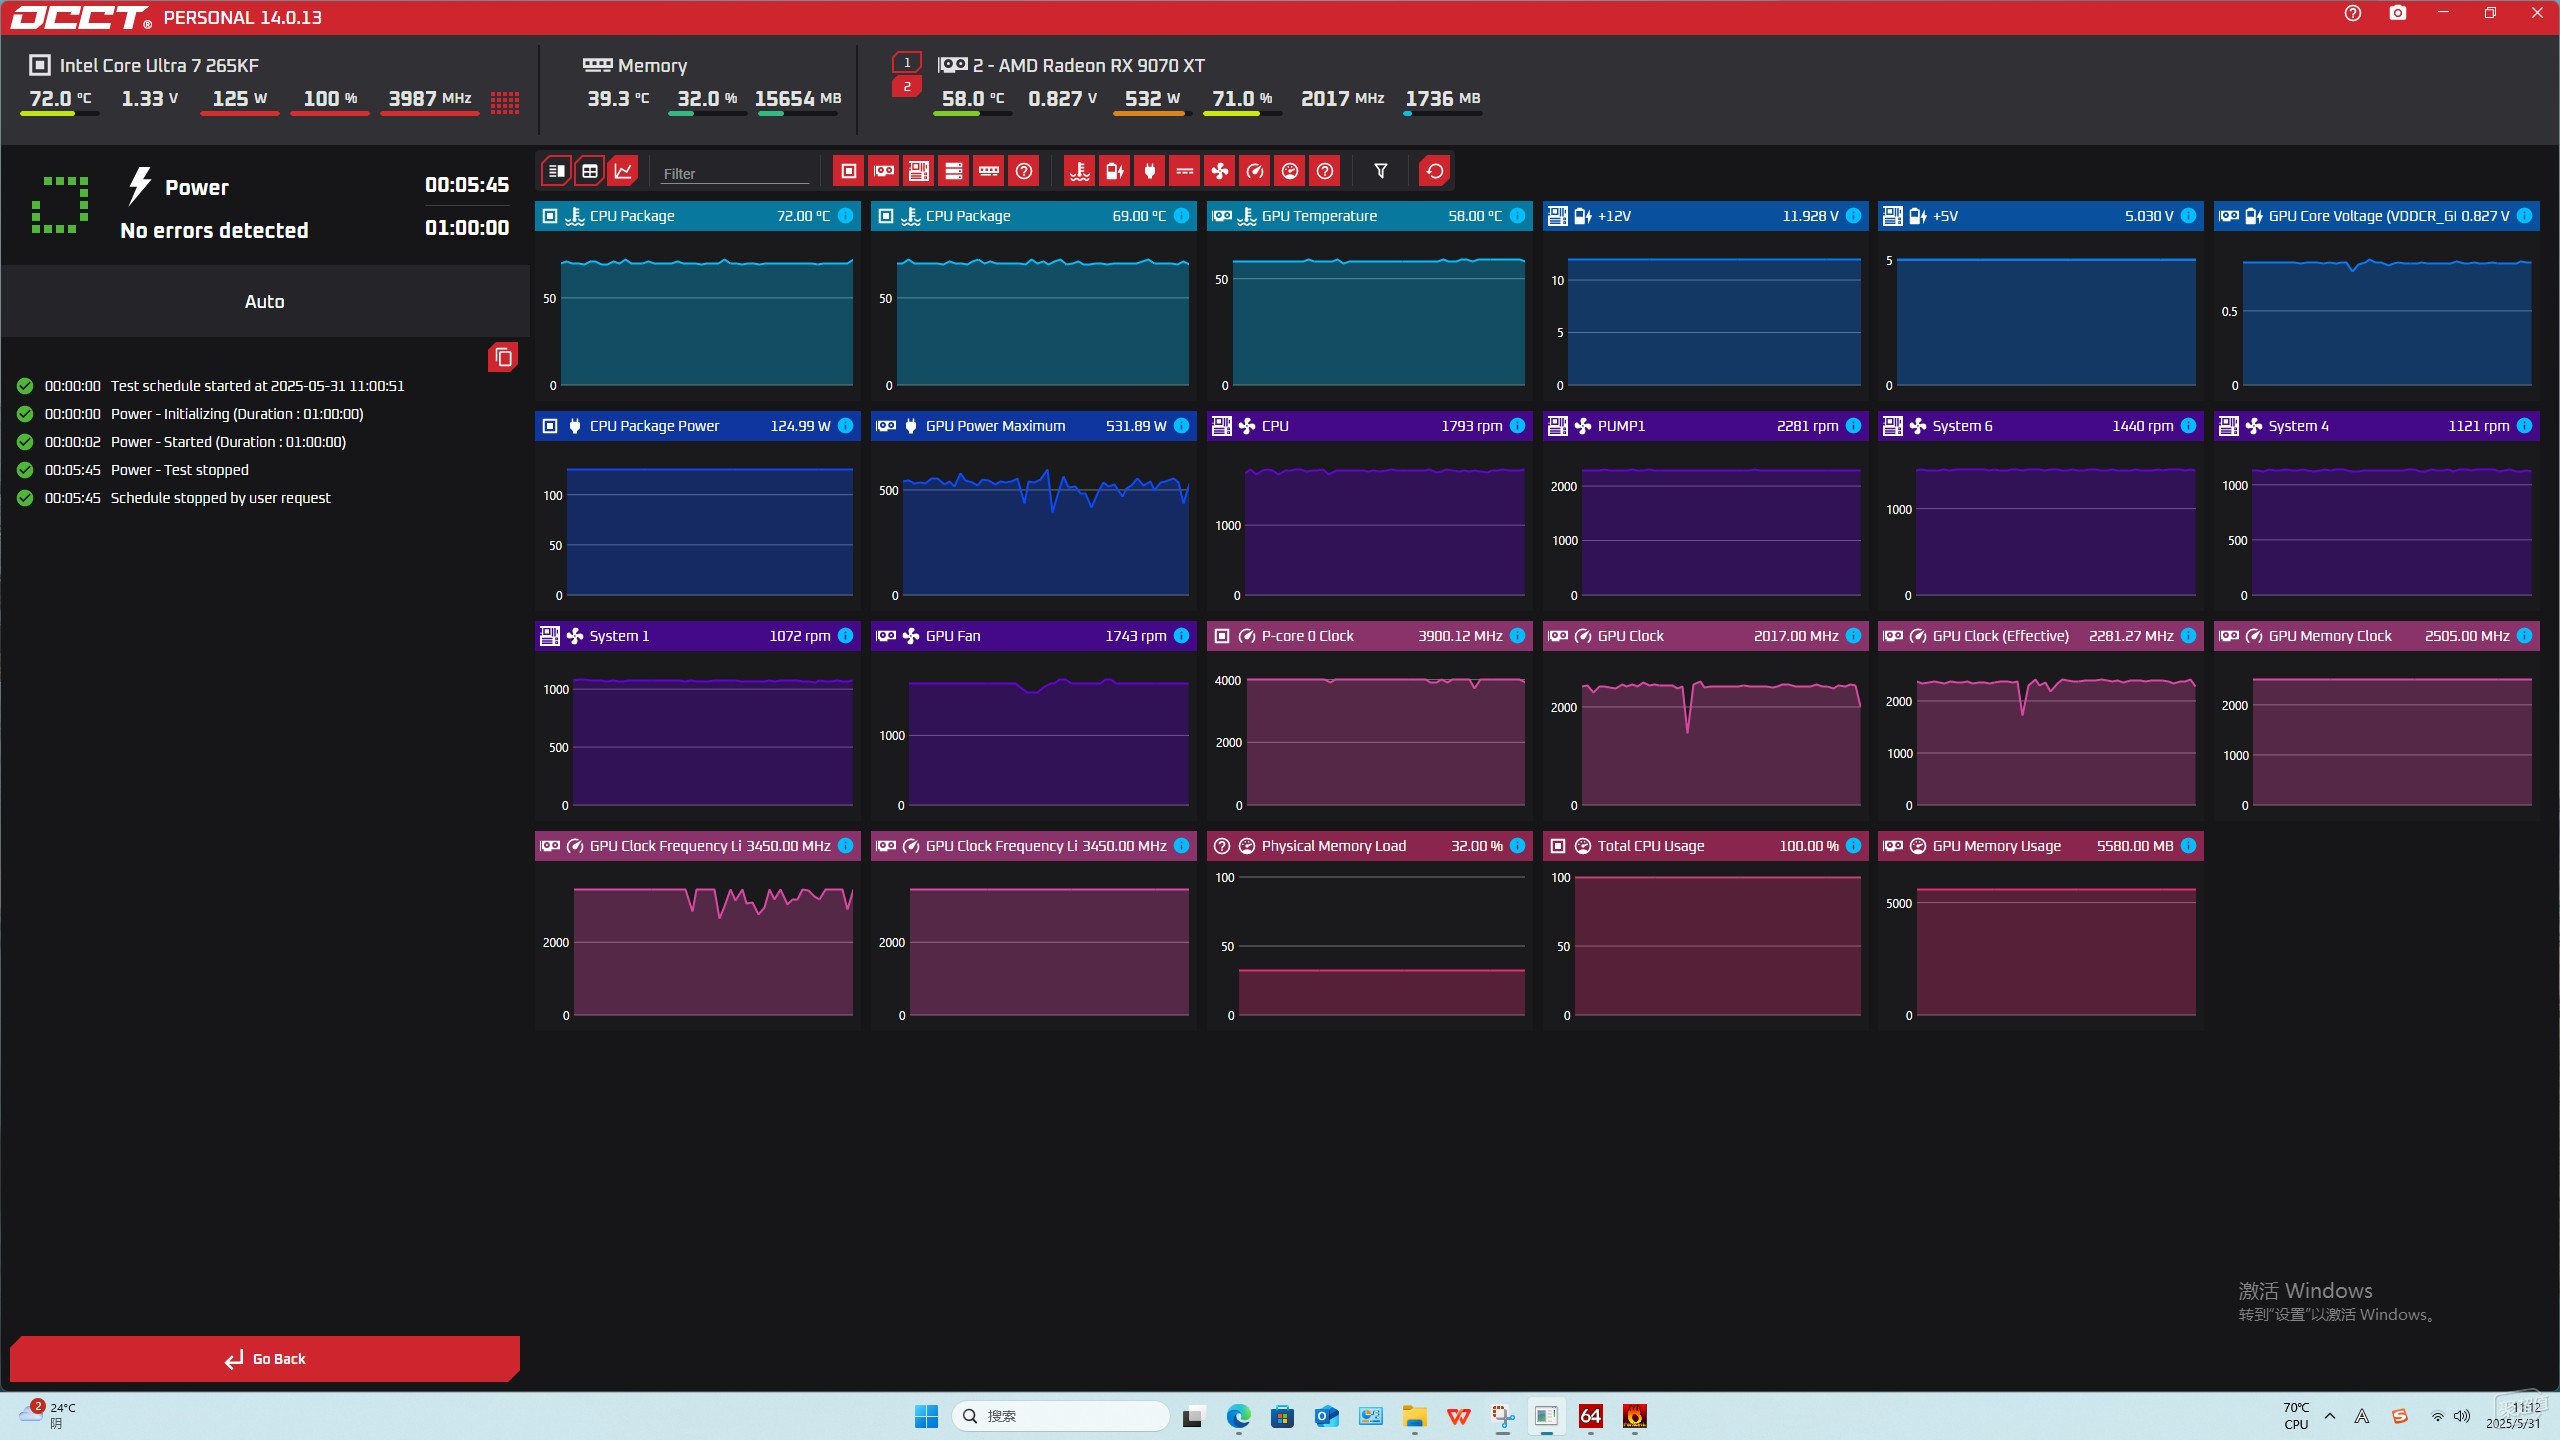Click the Auto mode bar

tap(265, 301)
